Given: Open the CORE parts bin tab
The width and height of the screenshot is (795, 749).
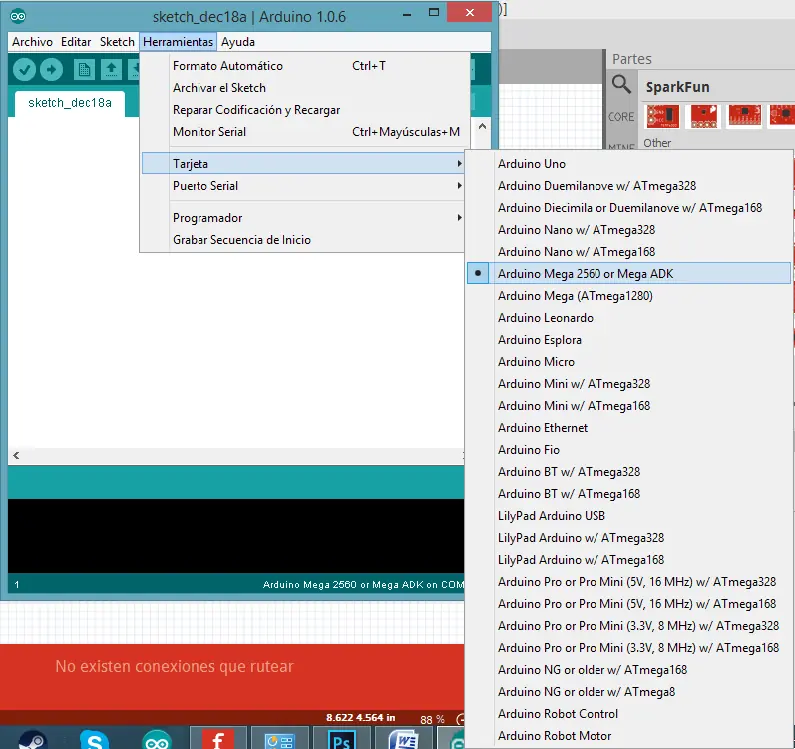Looking at the screenshot, I should (621, 117).
